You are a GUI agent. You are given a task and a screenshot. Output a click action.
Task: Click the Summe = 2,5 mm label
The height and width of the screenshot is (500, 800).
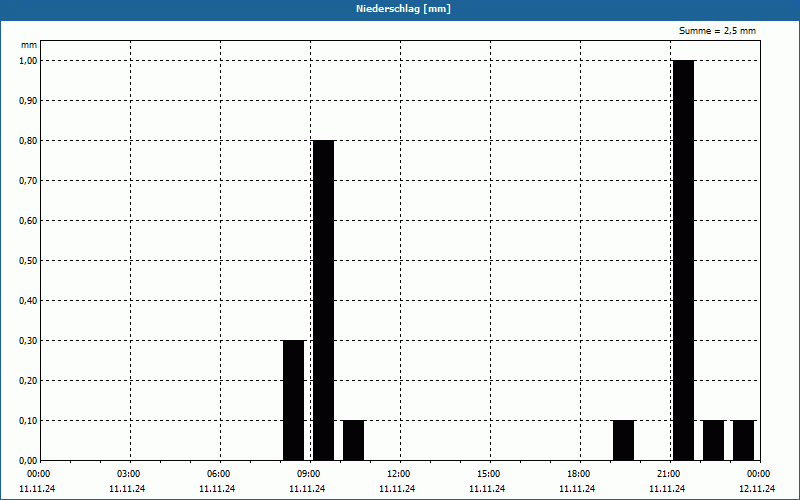click(x=717, y=31)
